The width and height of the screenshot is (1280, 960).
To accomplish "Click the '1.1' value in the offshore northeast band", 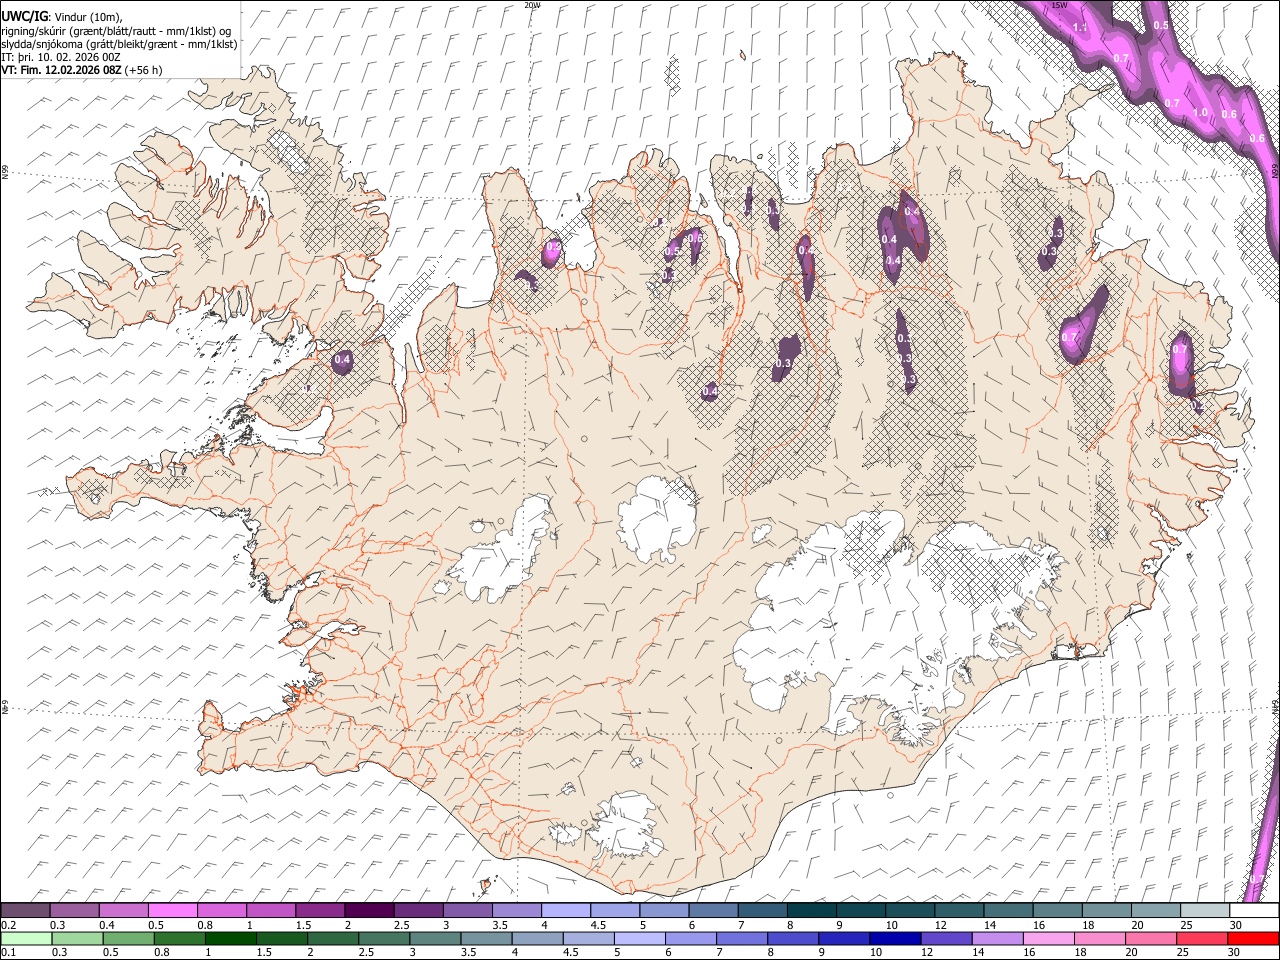I will click(1080, 28).
